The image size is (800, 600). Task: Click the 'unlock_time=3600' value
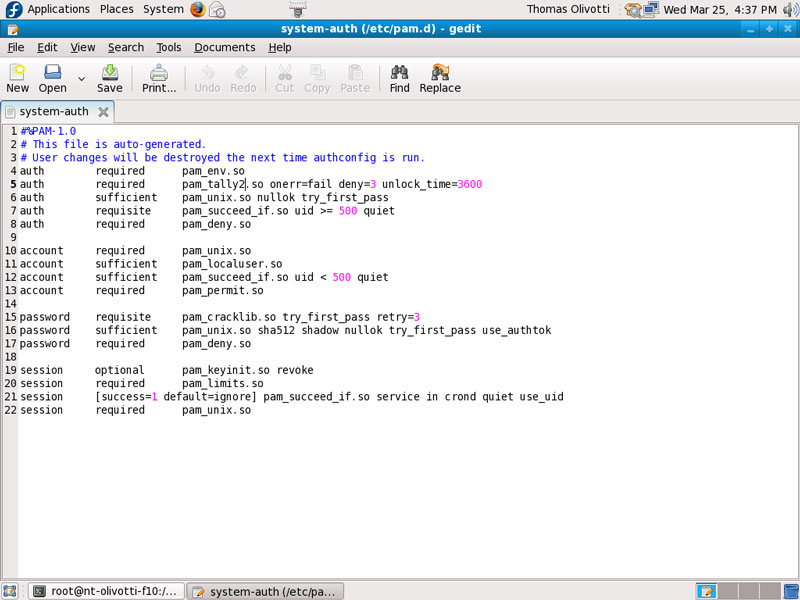pos(432,184)
